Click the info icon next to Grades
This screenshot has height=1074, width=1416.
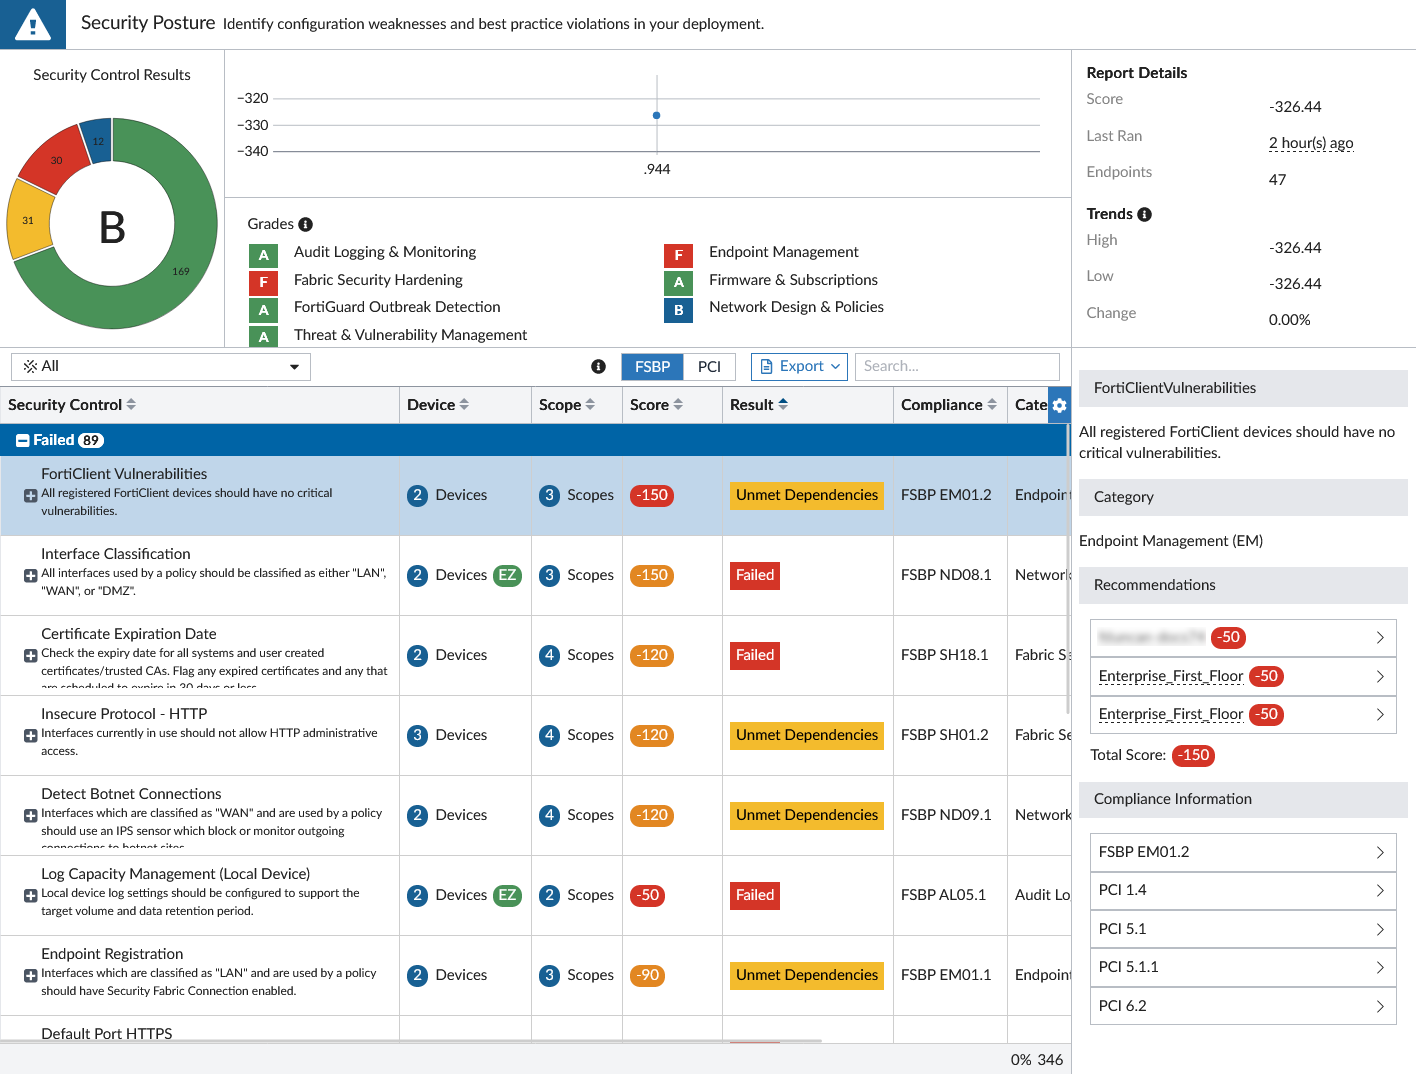[x=306, y=223]
